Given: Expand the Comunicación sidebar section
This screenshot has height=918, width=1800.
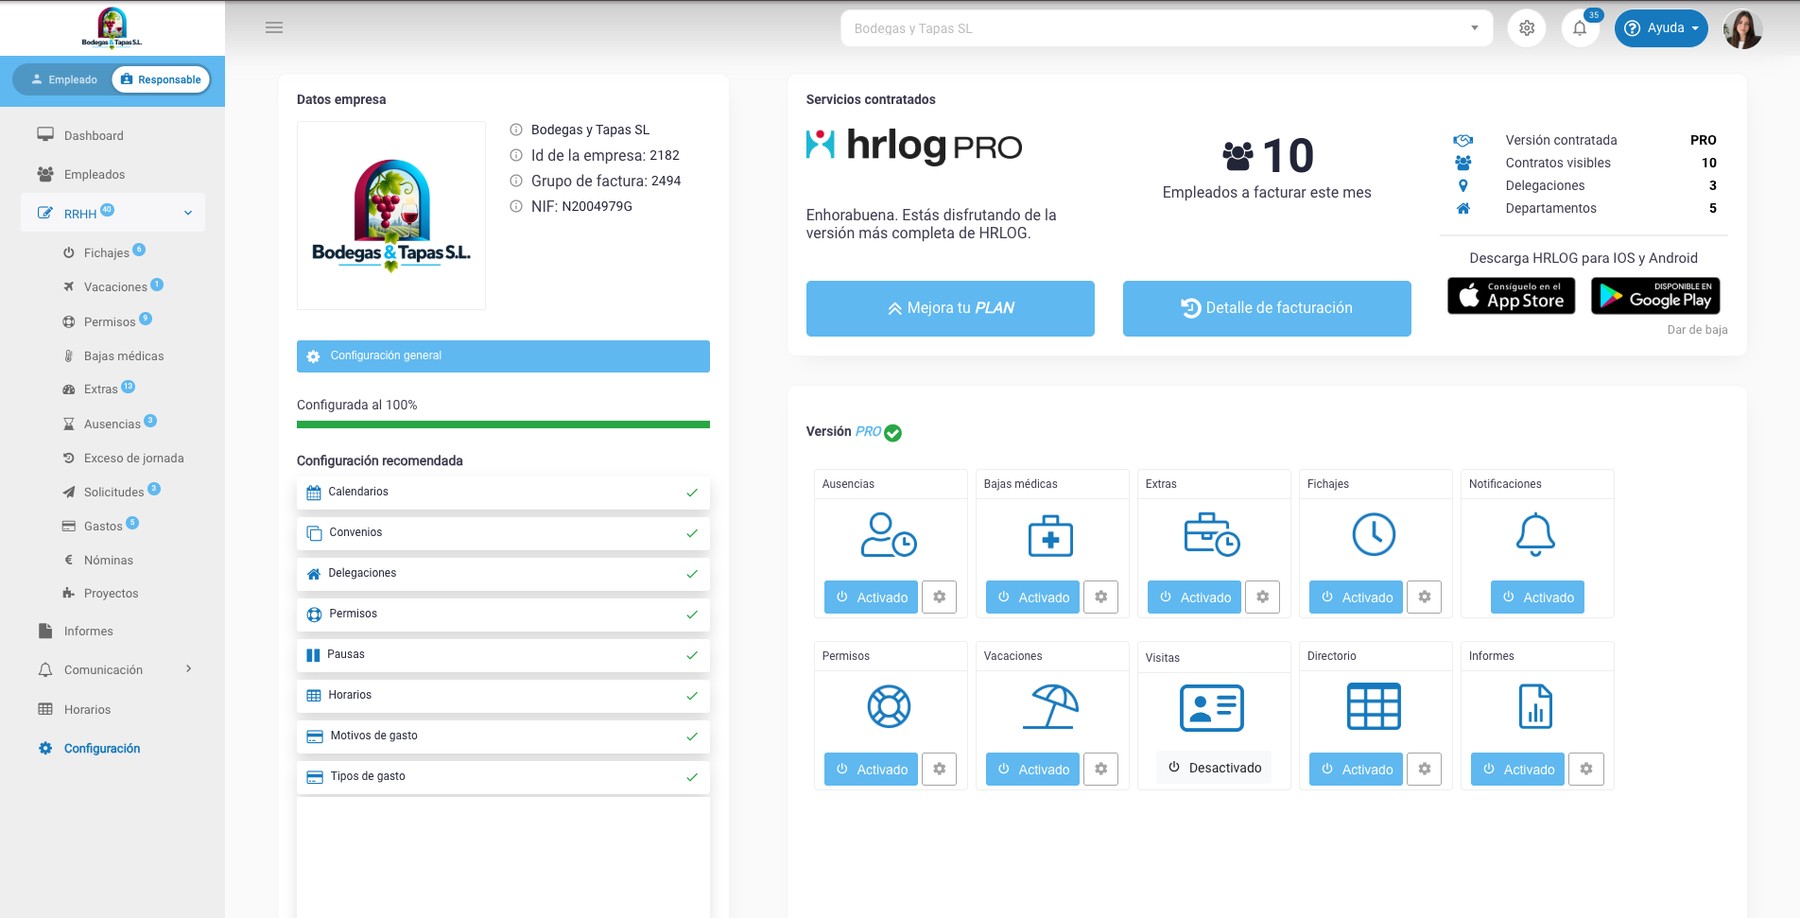Looking at the screenshot, I should [x=113, y=670].
